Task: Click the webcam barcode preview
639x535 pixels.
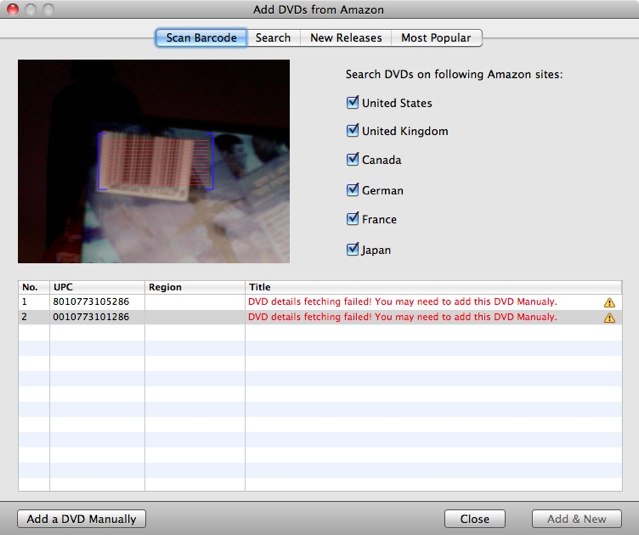Action: point(154,161)
